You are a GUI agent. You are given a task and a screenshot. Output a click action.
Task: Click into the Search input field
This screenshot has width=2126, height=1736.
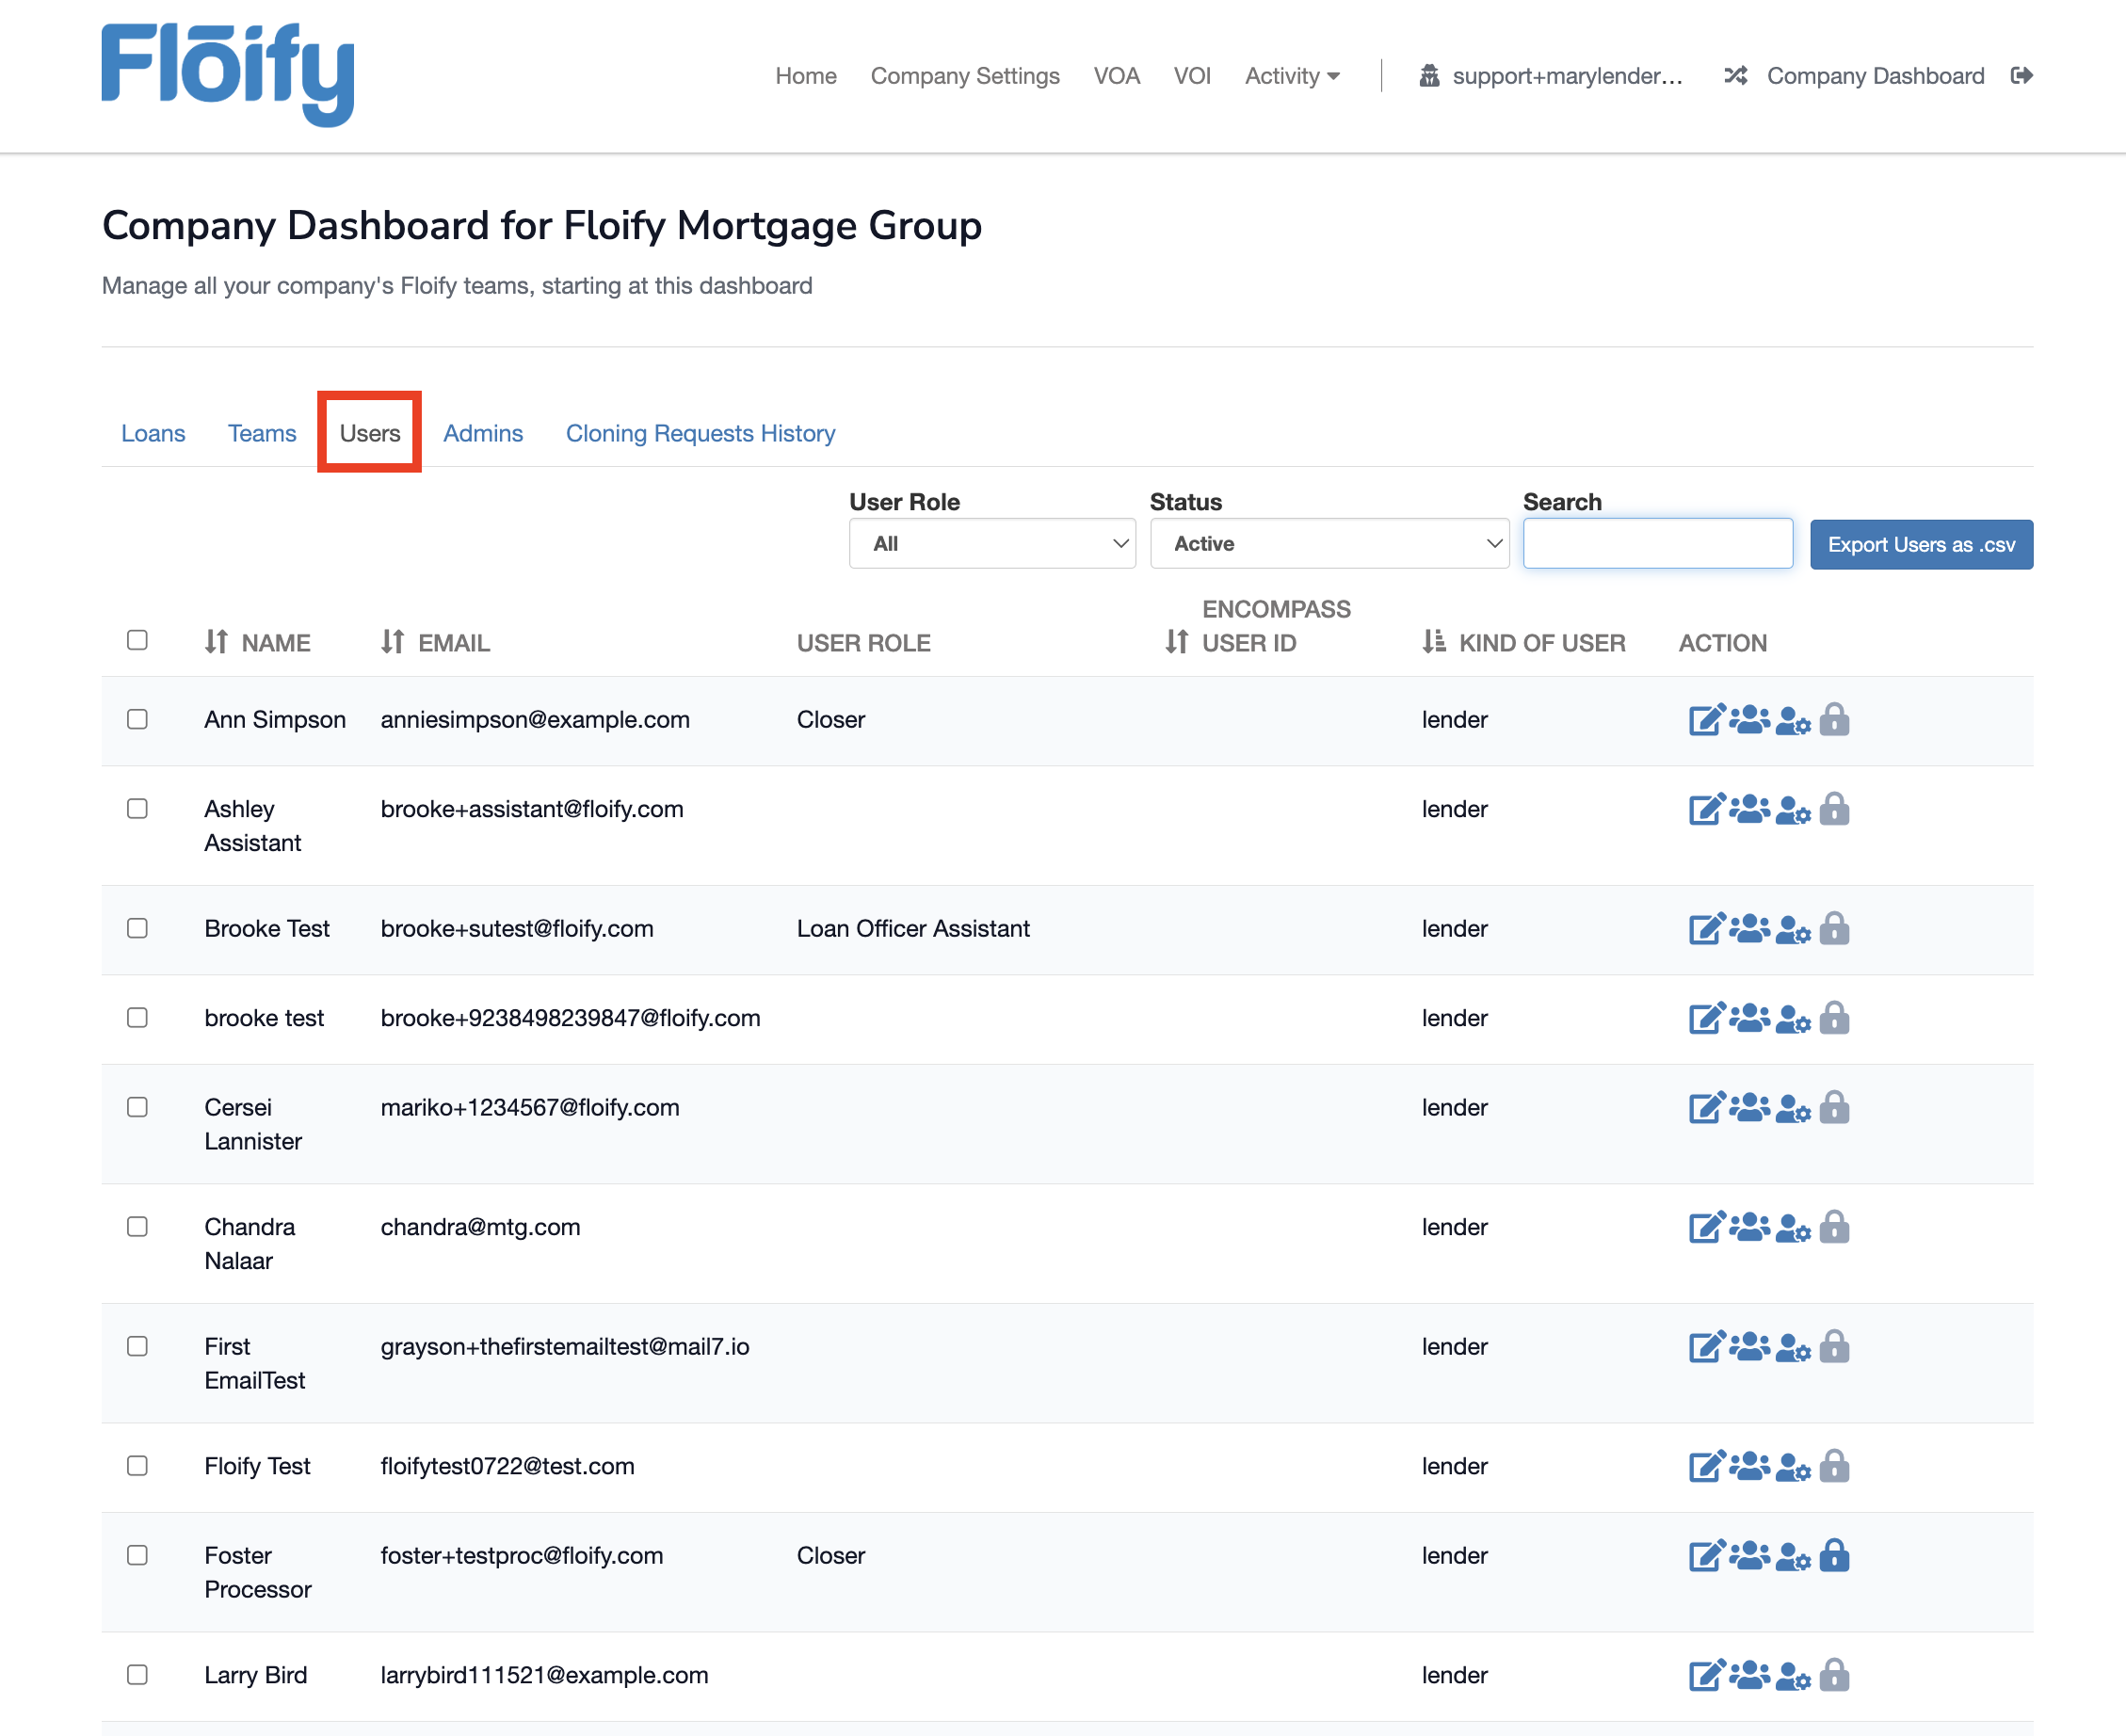tap(1657, 544)
